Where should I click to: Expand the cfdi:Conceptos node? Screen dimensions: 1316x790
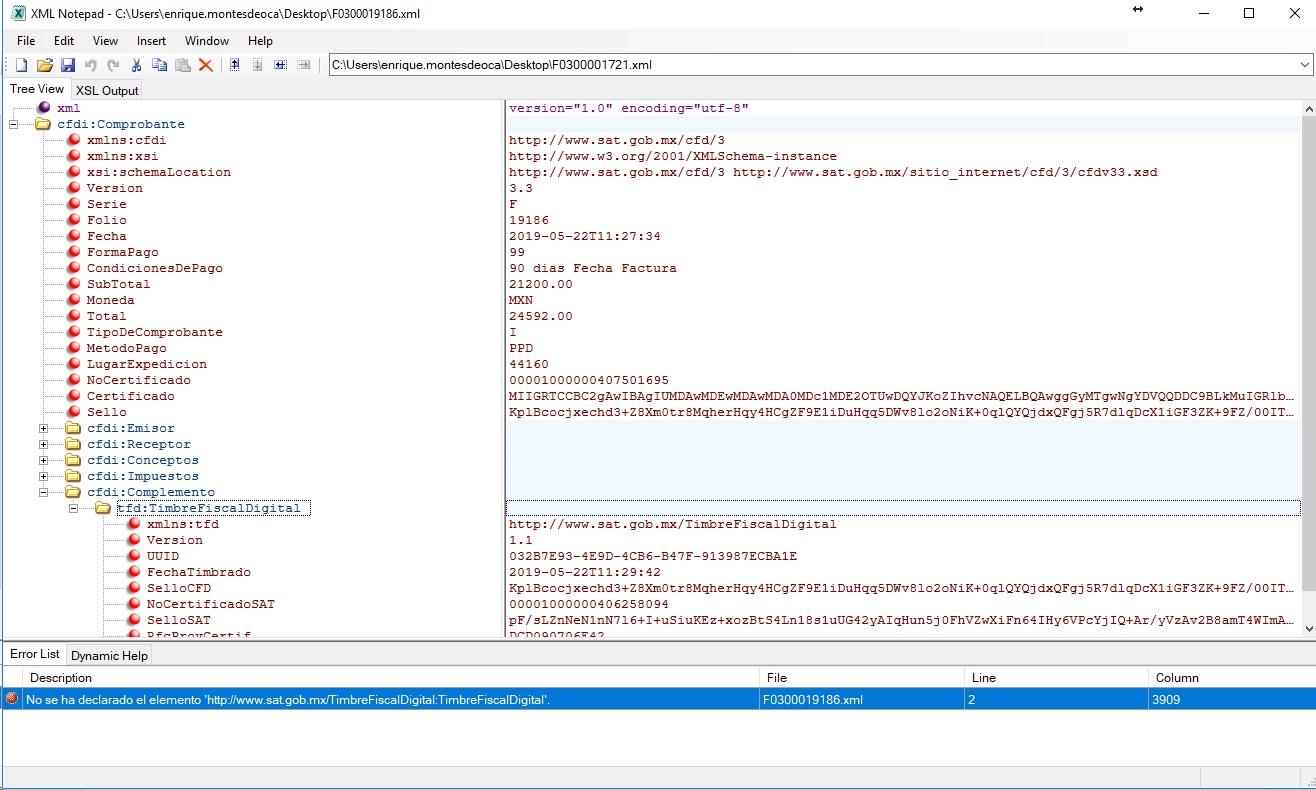tap(44, 460)
